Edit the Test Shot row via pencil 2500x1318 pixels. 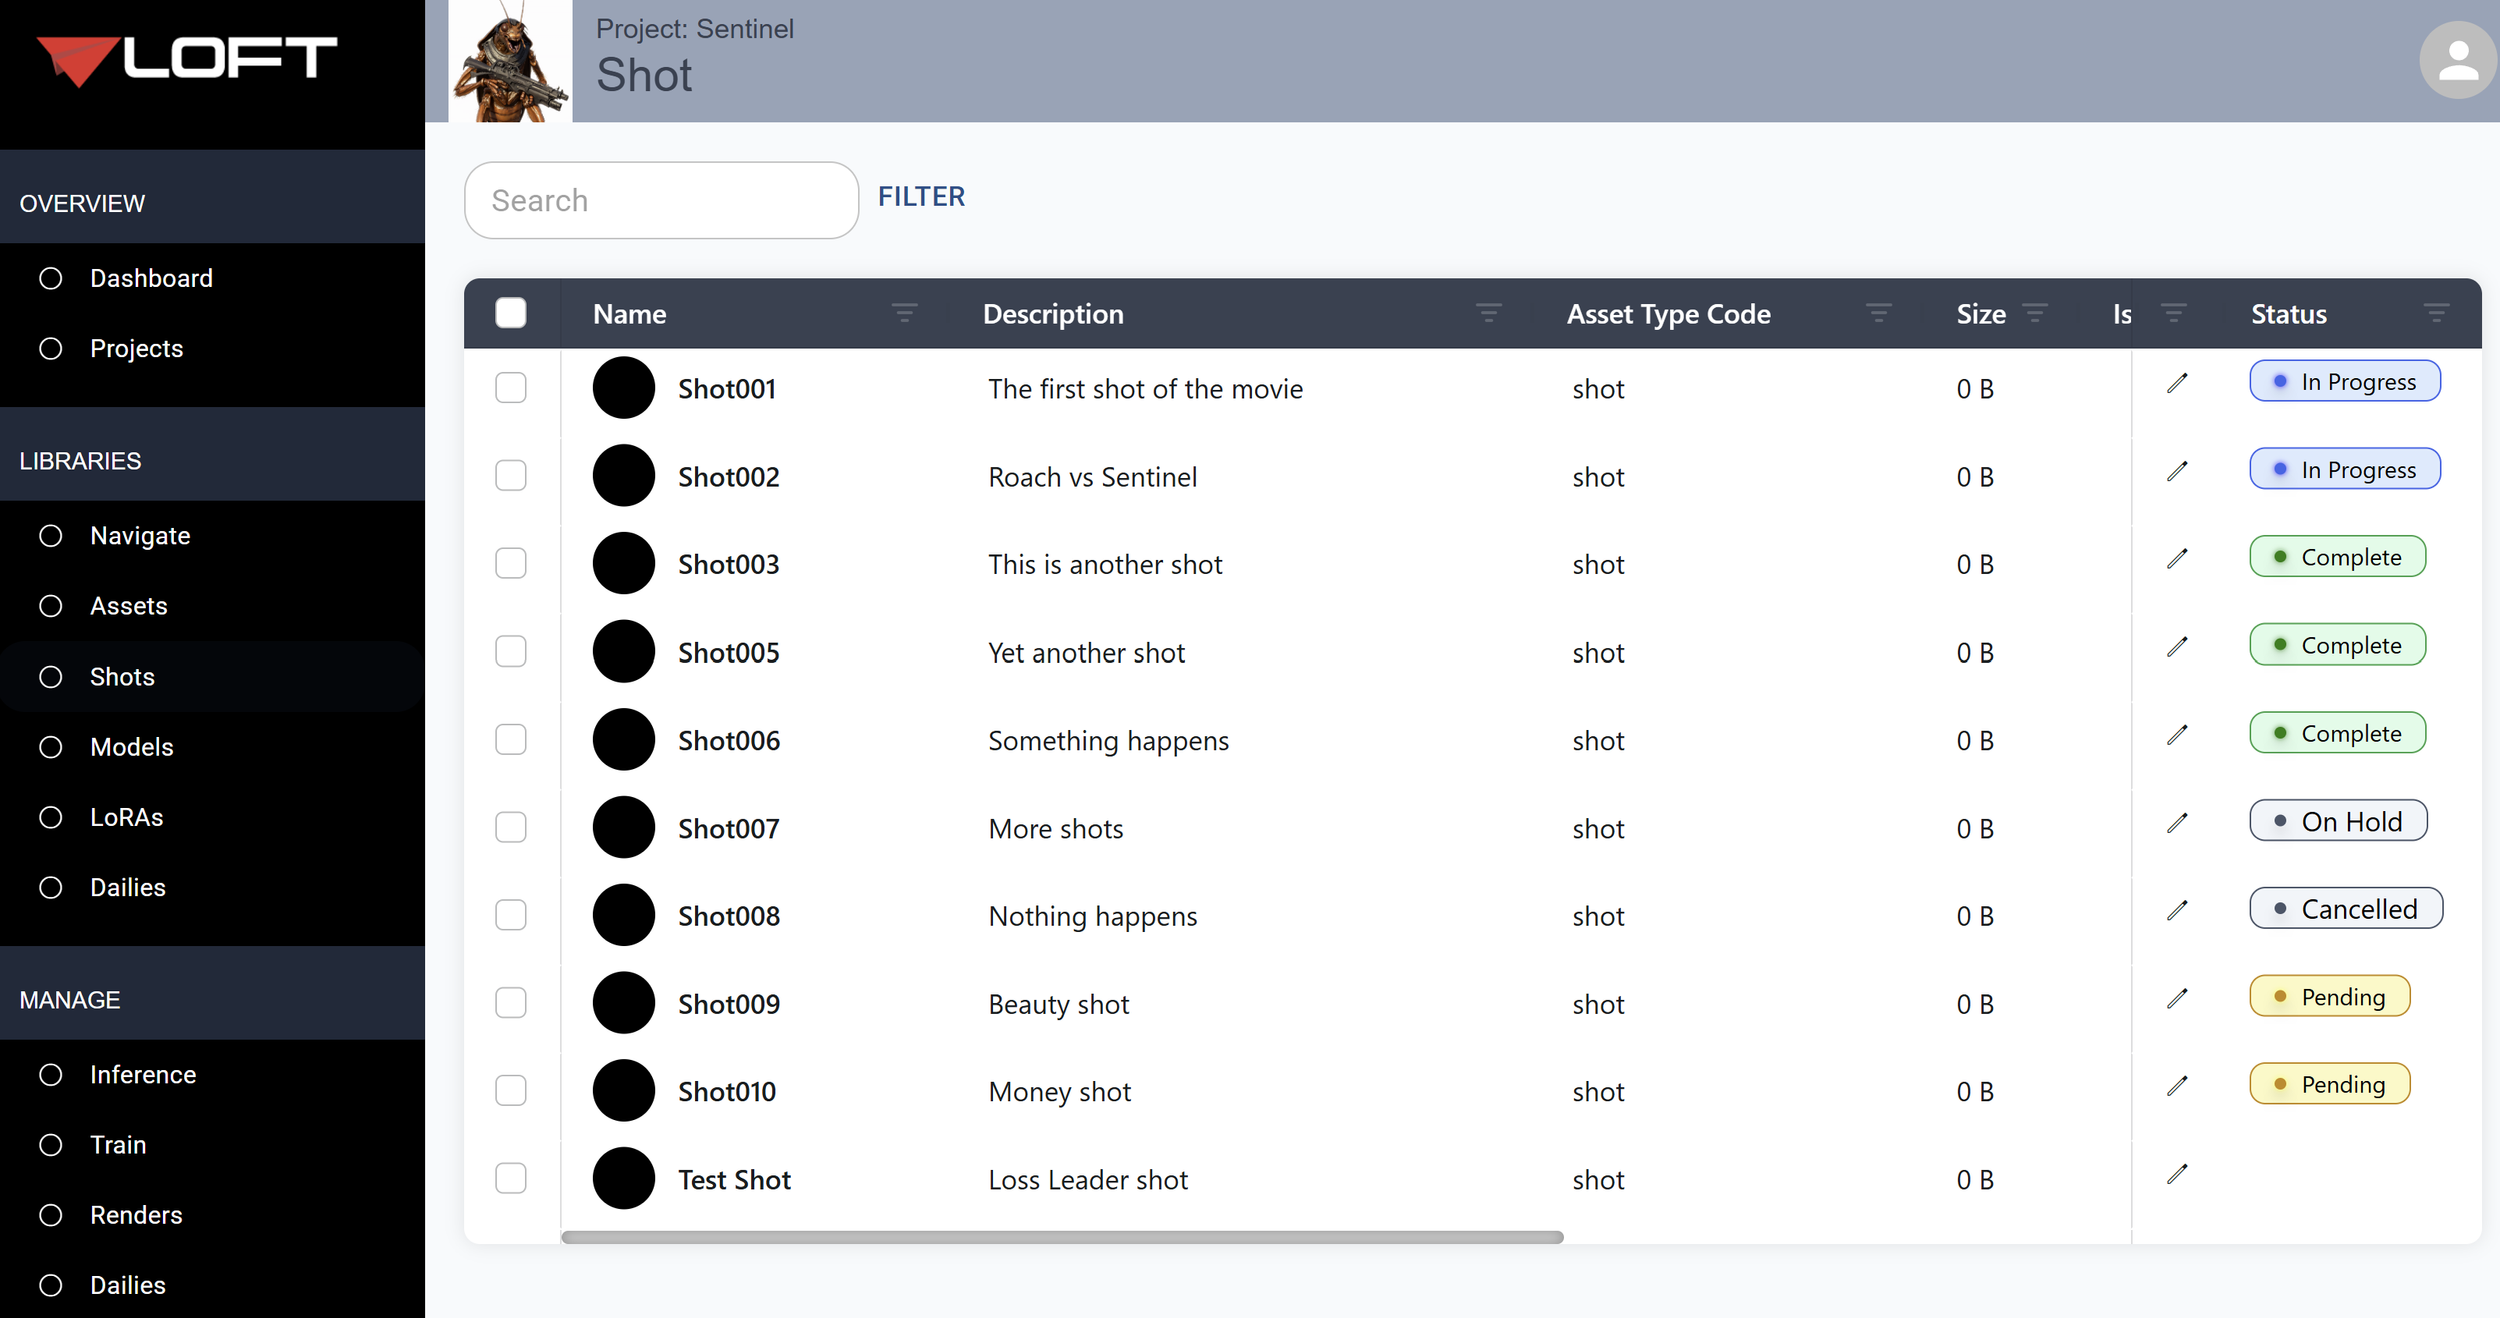[x=2177, y=1174]
